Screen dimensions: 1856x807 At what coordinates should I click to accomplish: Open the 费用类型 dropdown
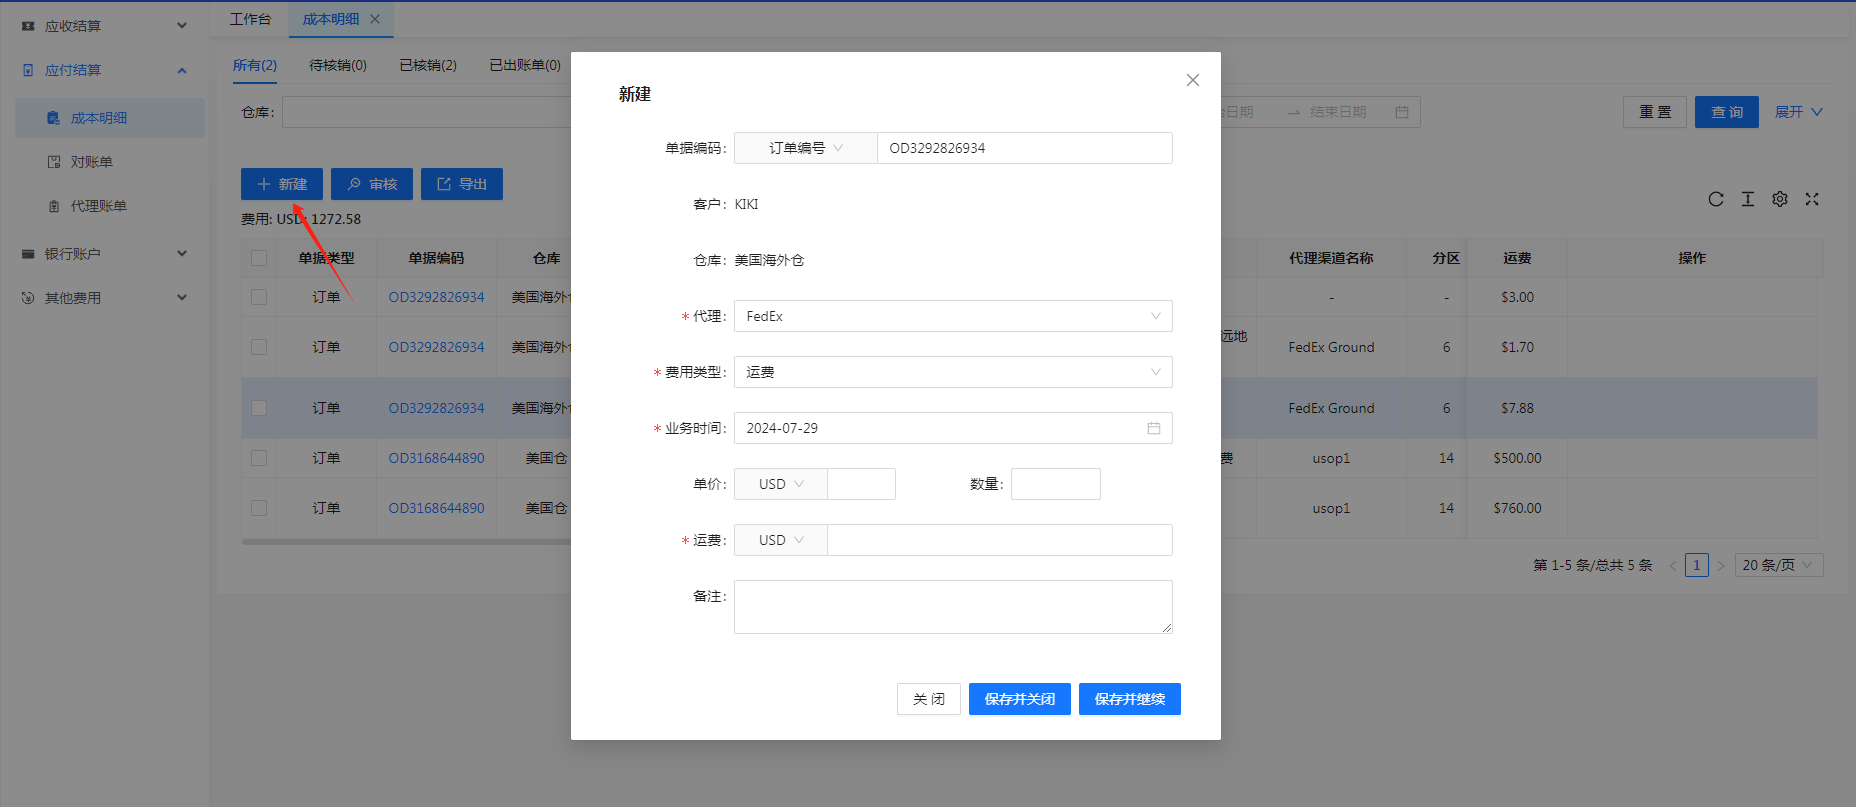(x=952, y=372)
